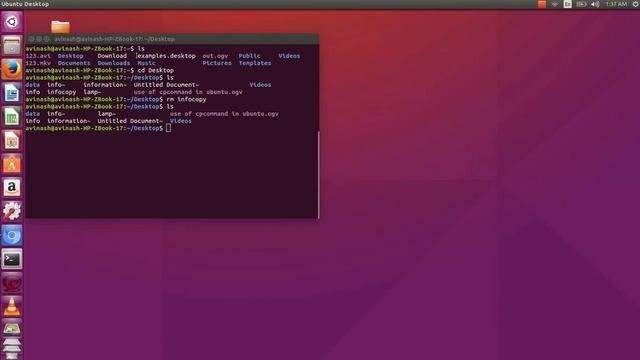Click the 'rm infocopy' command text

click(x=186, y=99)
